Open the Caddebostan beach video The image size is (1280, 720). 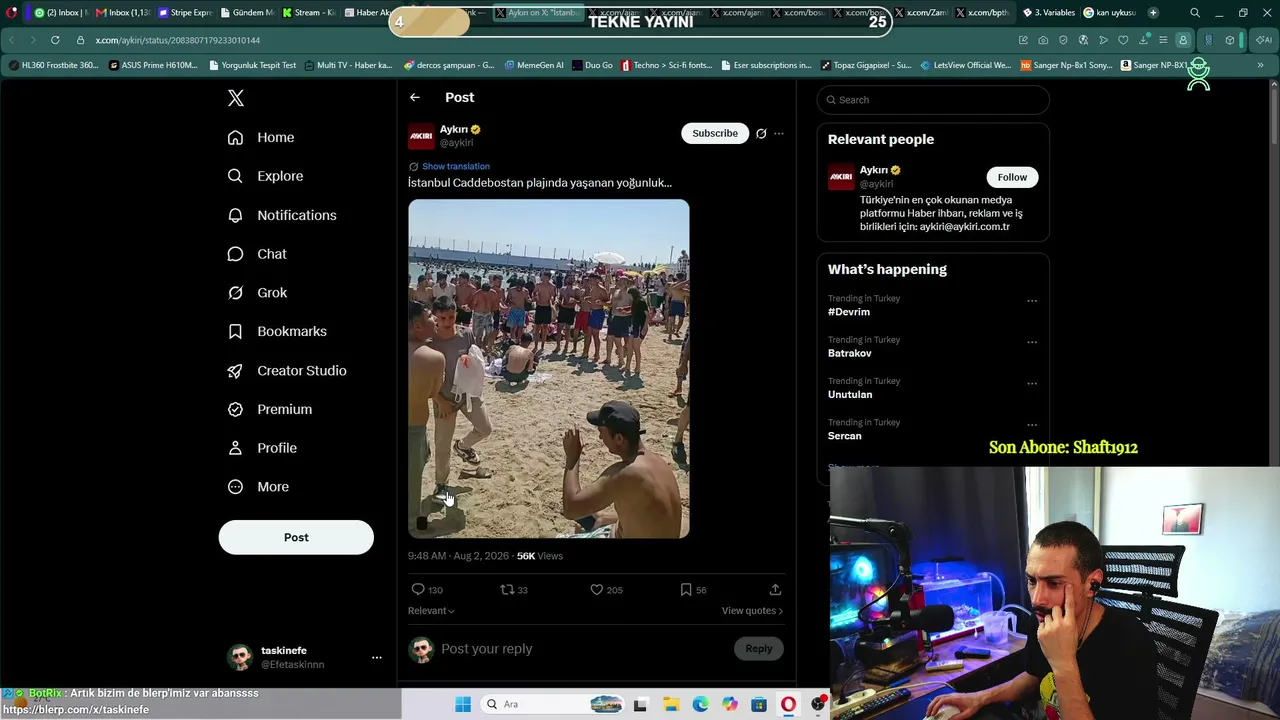[x=548, y=369]
